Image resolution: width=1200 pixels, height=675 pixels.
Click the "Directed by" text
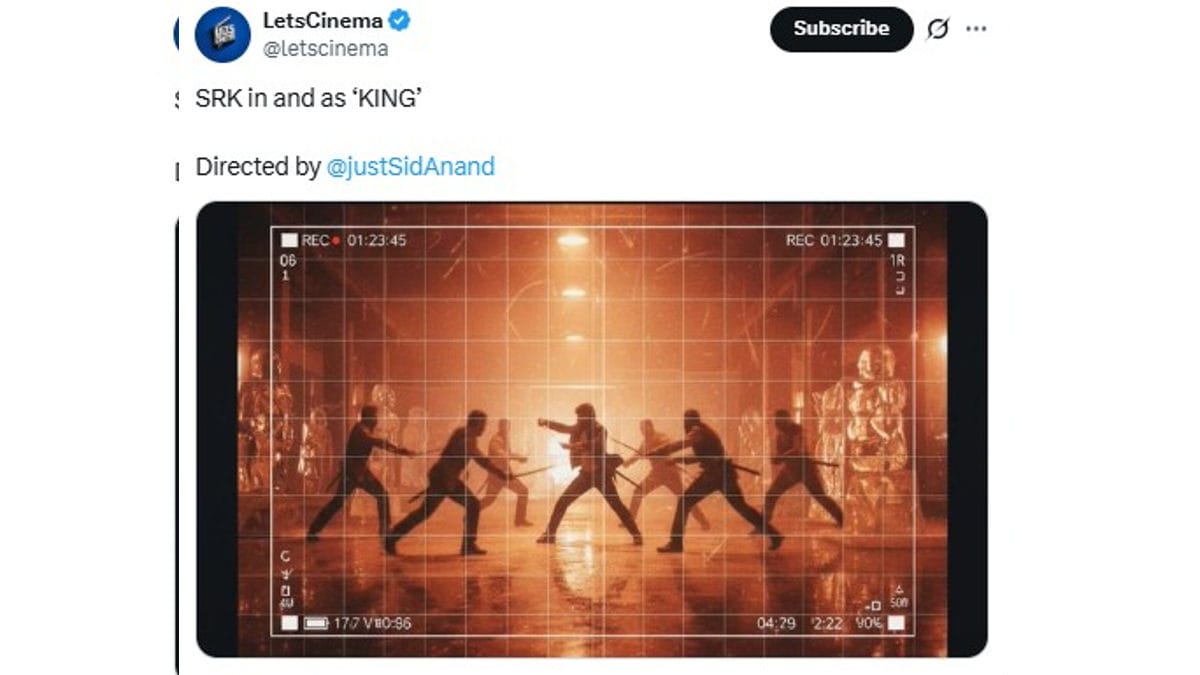pos(258,167)
